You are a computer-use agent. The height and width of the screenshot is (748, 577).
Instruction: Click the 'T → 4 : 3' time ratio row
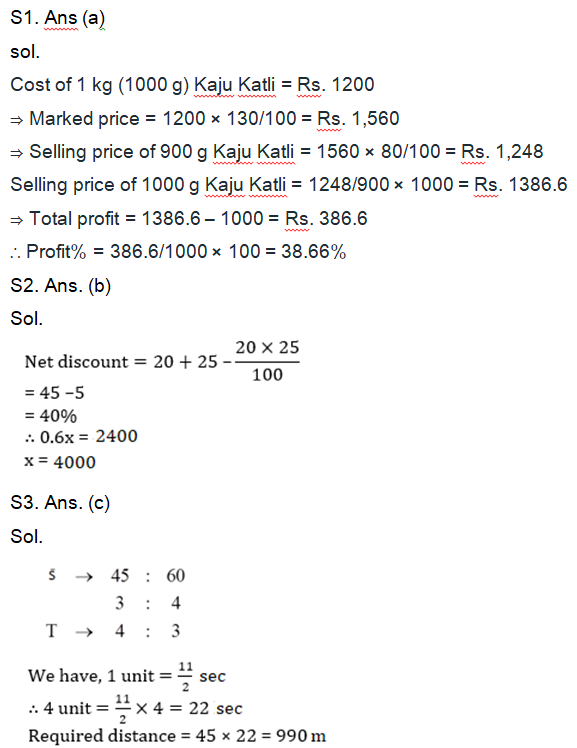113,631
